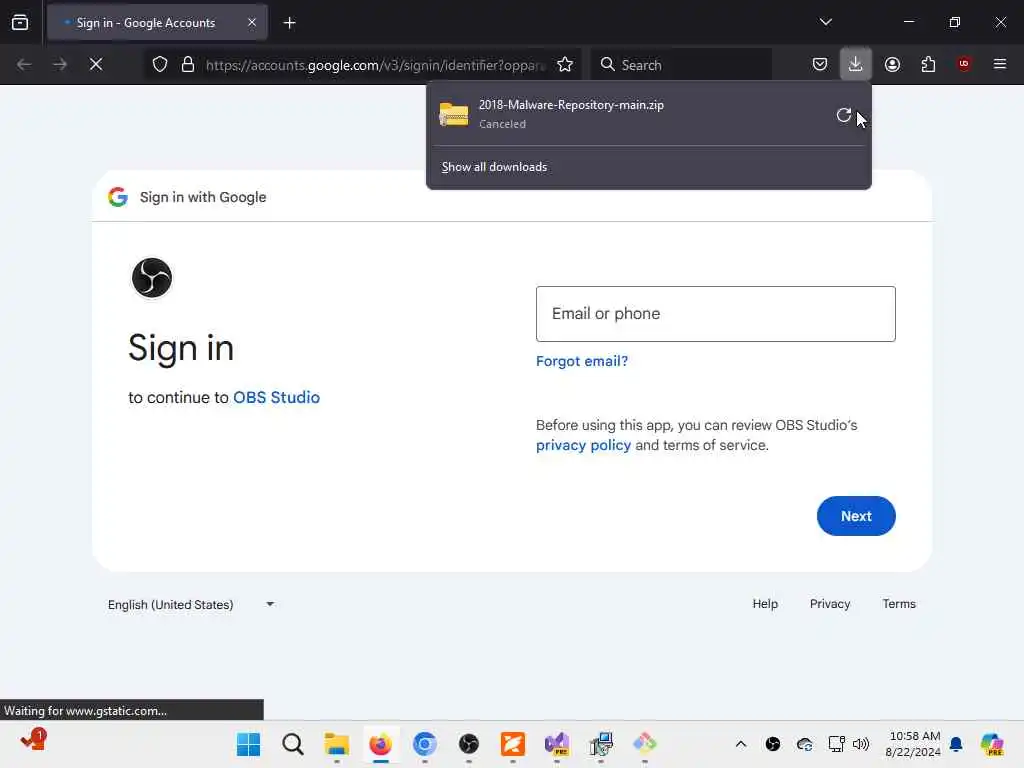1024x768 pixels.
Task: Open 2018-Malware-Repository-main.zip download entry
Action: click(630, 114)
